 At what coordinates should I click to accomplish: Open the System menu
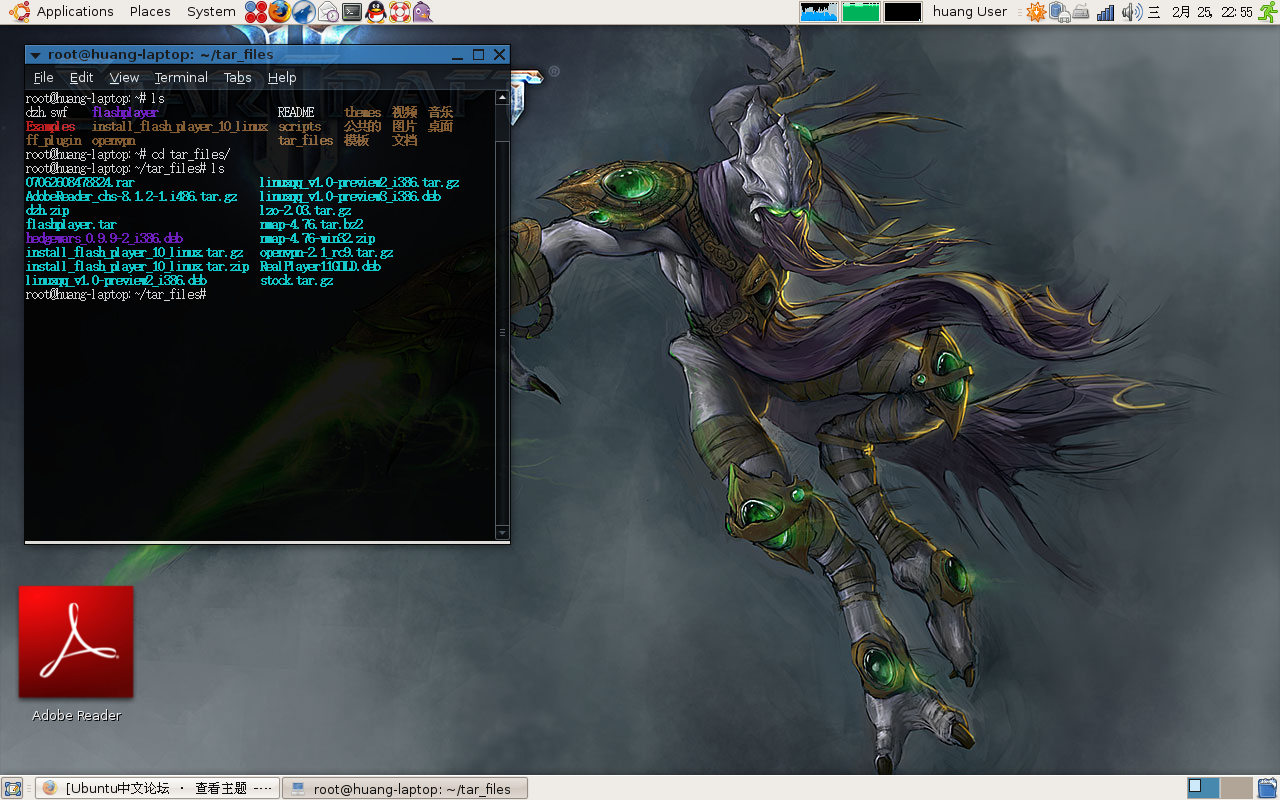point(211,12)
